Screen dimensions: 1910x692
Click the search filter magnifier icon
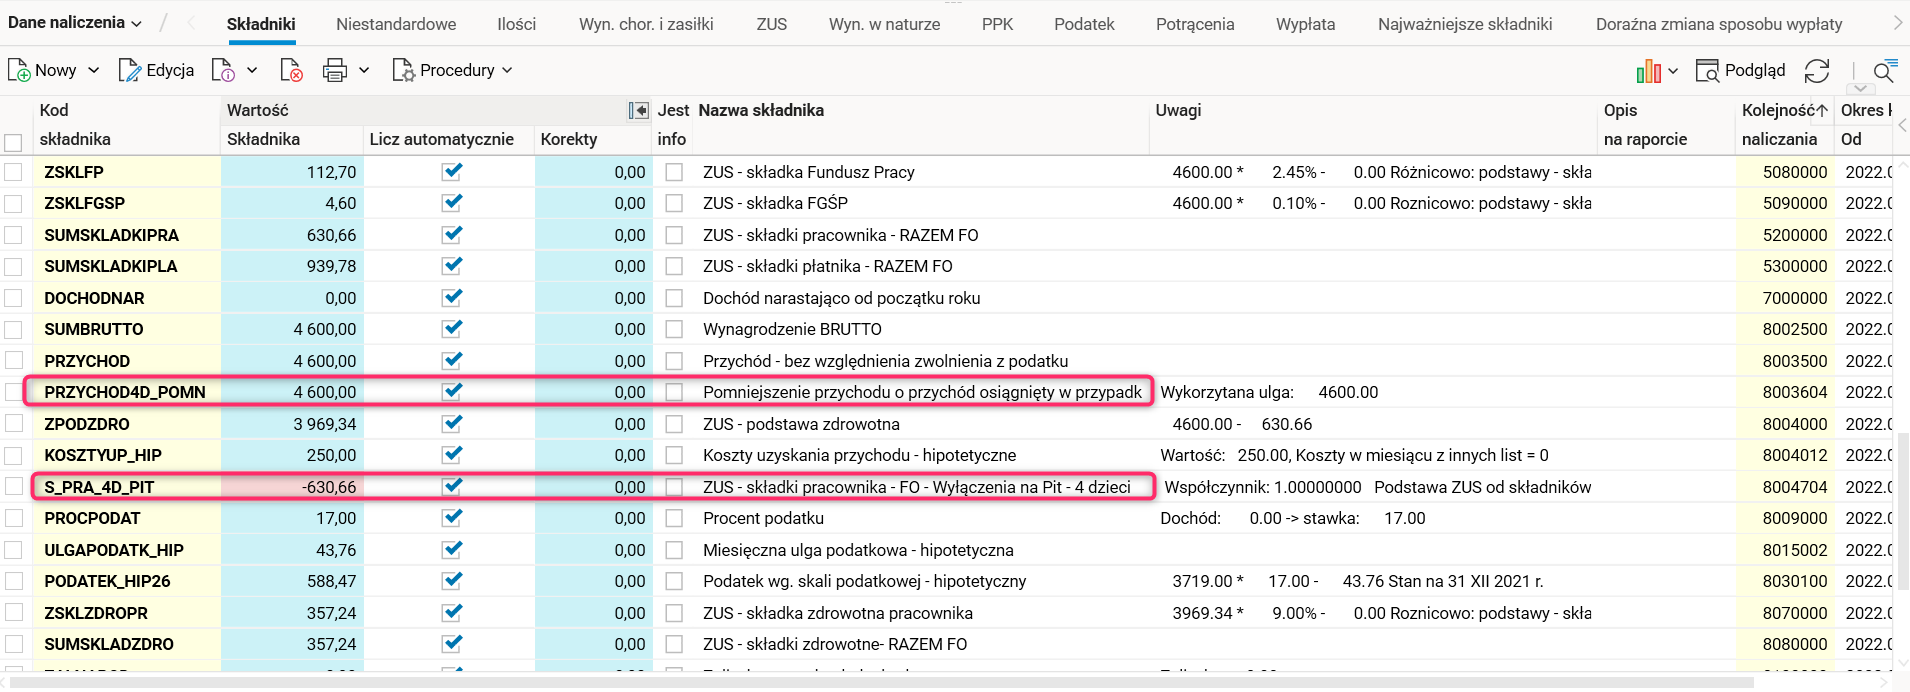click(1884, 71)
